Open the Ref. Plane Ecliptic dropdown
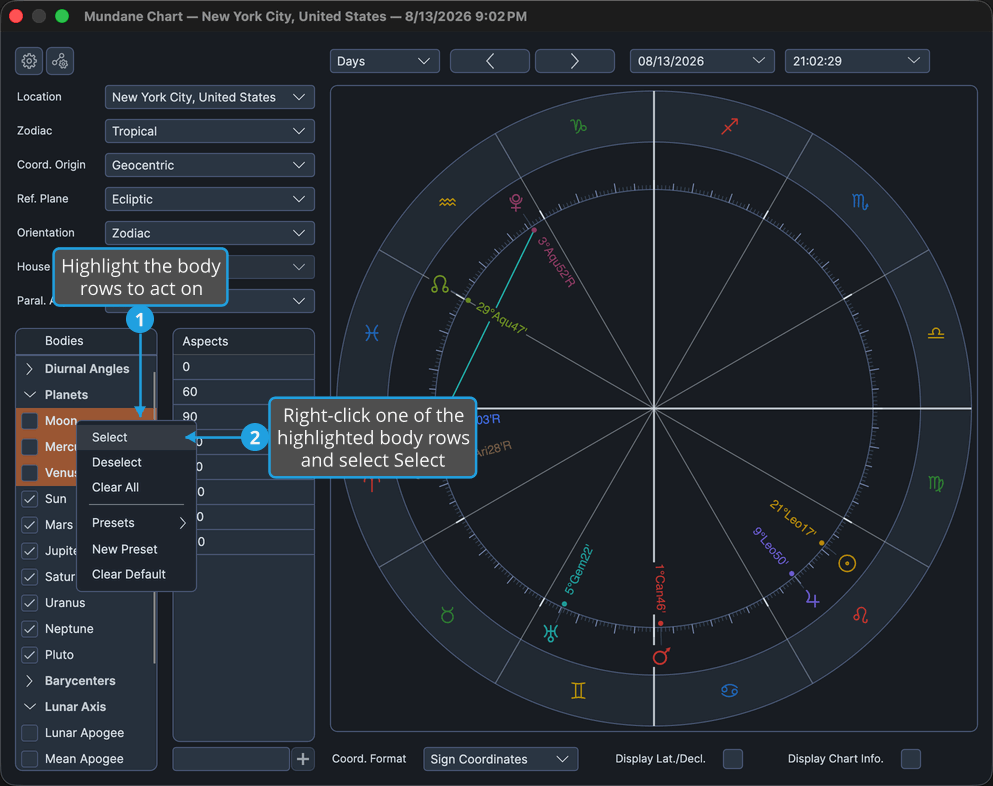This screenshot has width=993, height=786. pos(210,199)
